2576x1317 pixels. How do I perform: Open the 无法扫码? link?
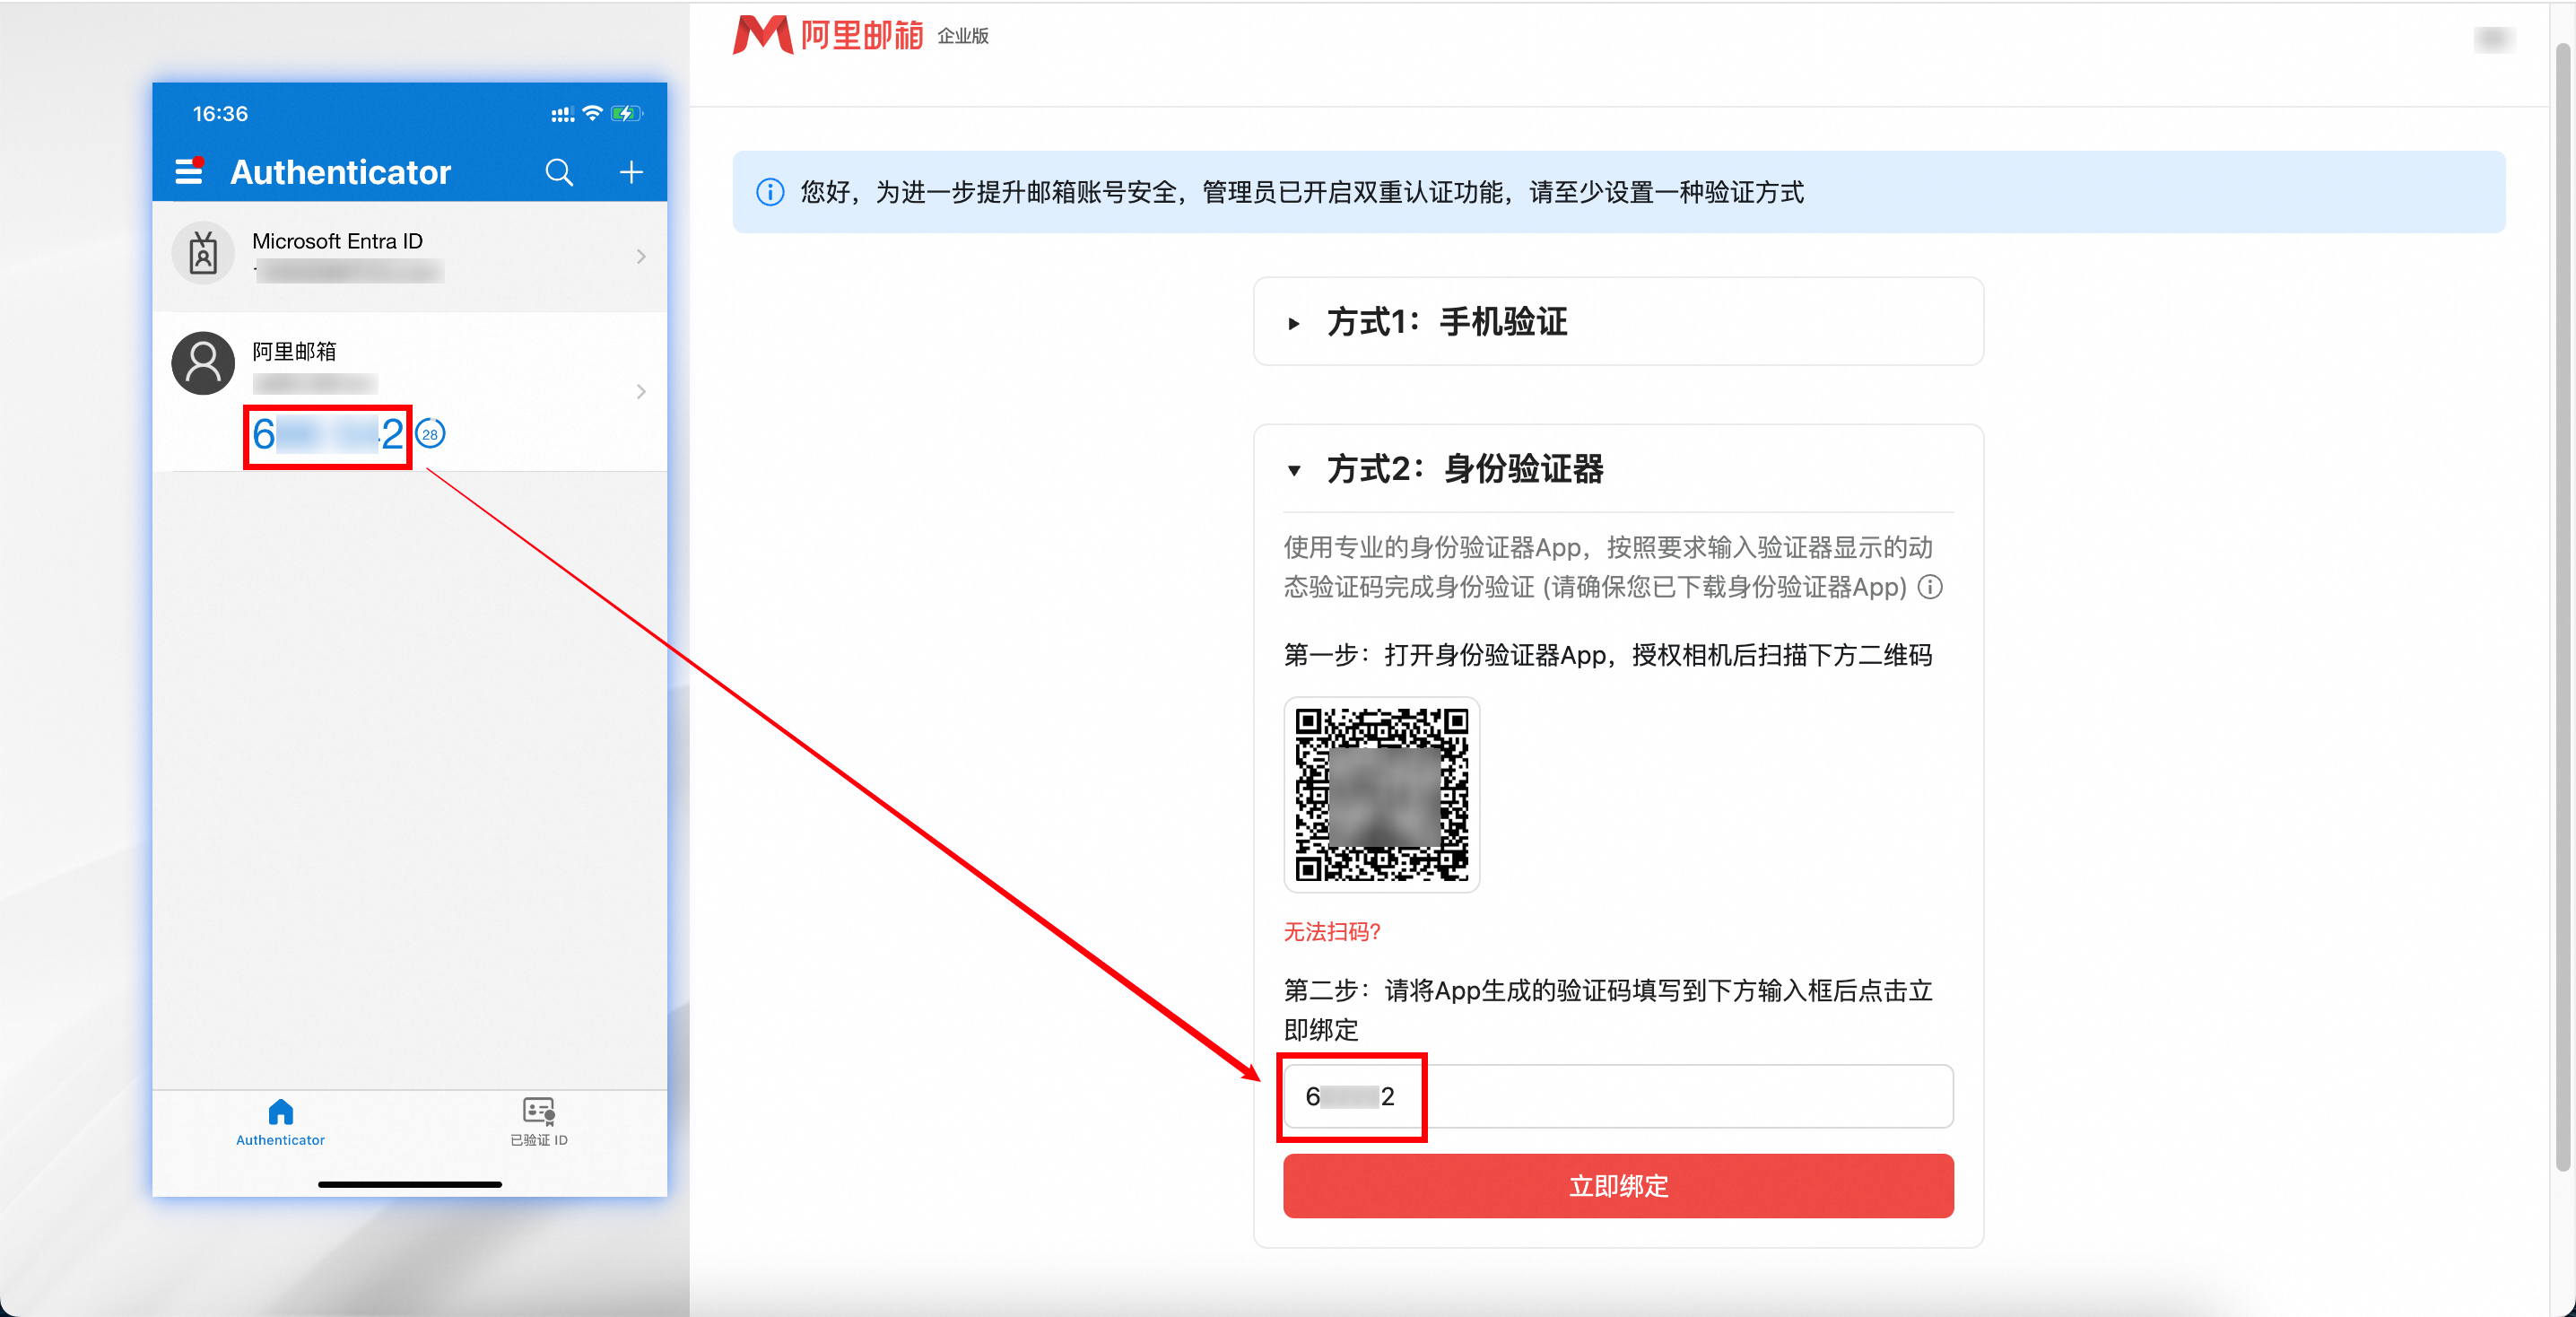pyautogui.click(x=1330, y=932)
